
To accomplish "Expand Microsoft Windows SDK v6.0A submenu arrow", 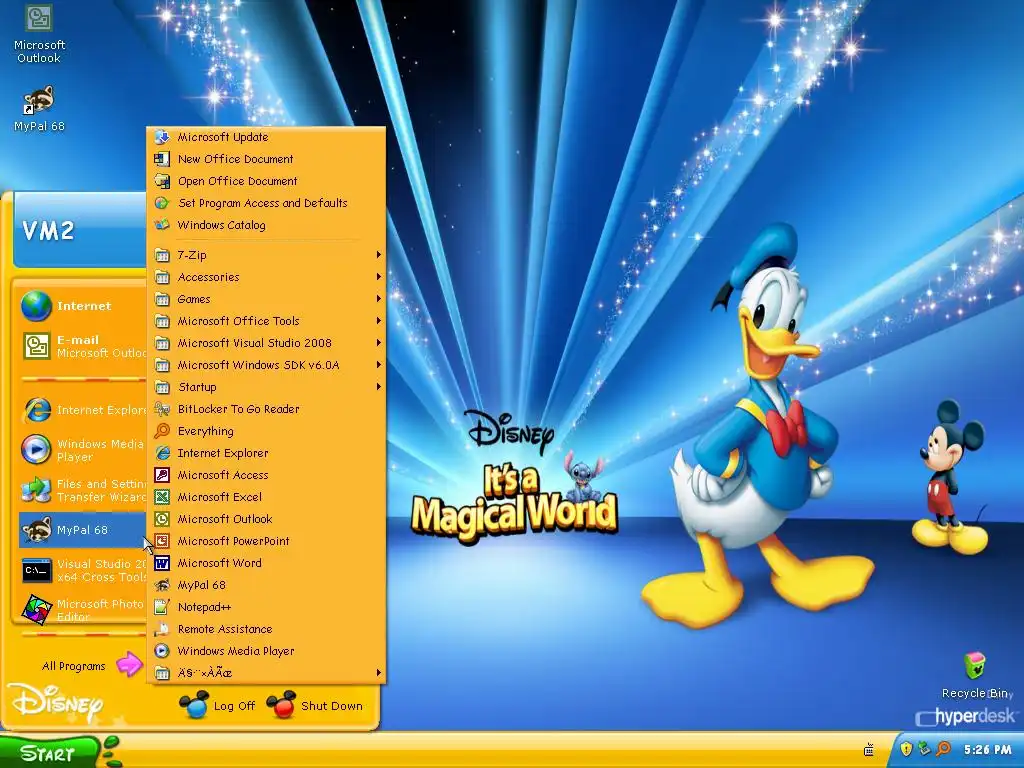I will tap(378, 365).
